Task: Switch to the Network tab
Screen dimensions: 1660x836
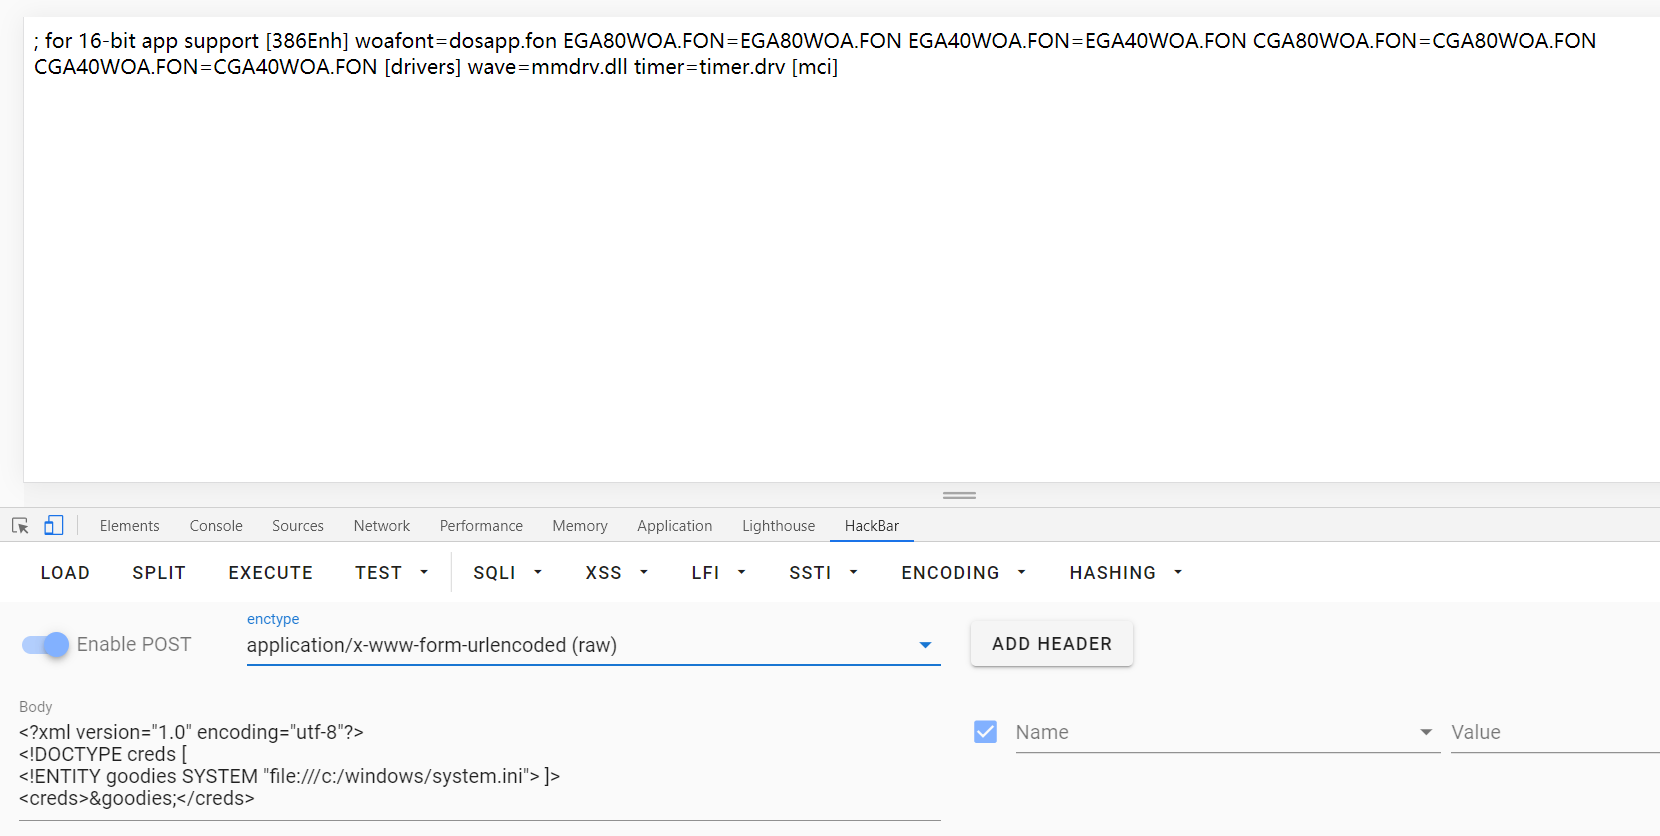Action: tap(382, 526)
